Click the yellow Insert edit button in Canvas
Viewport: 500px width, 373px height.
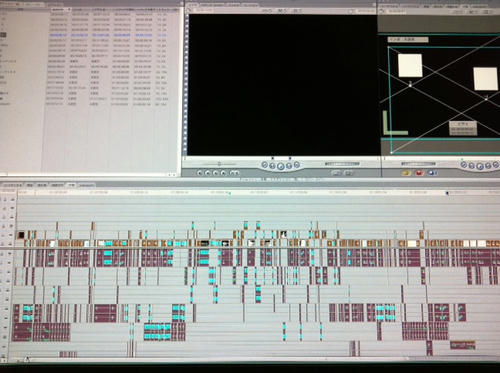point(406,173)
